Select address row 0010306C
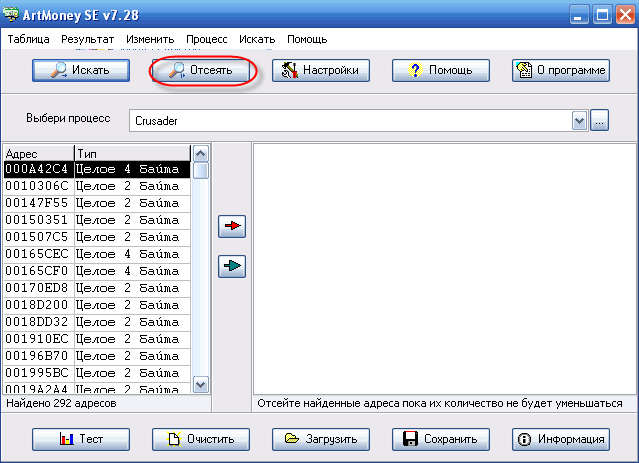The image size is (639, 463). coord(97,186)
